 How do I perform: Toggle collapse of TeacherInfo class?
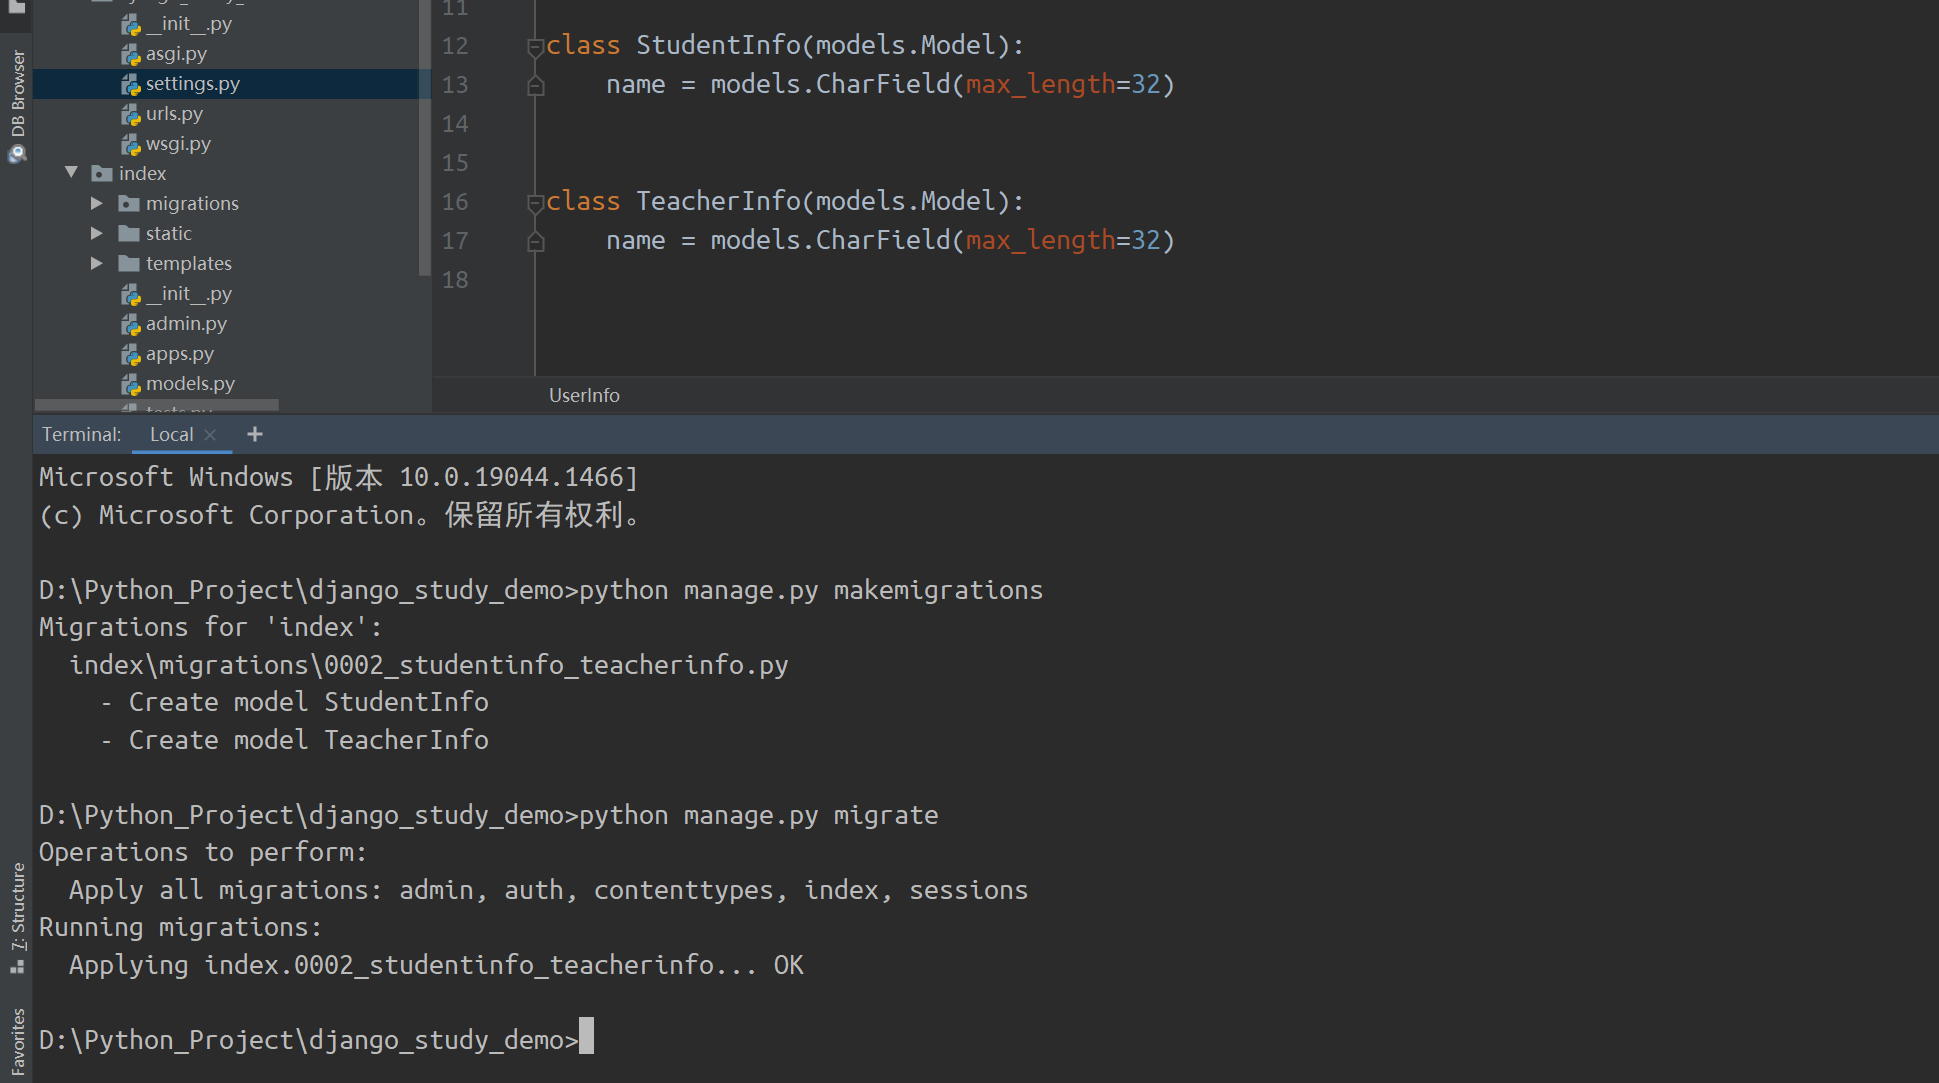[534, 201]
